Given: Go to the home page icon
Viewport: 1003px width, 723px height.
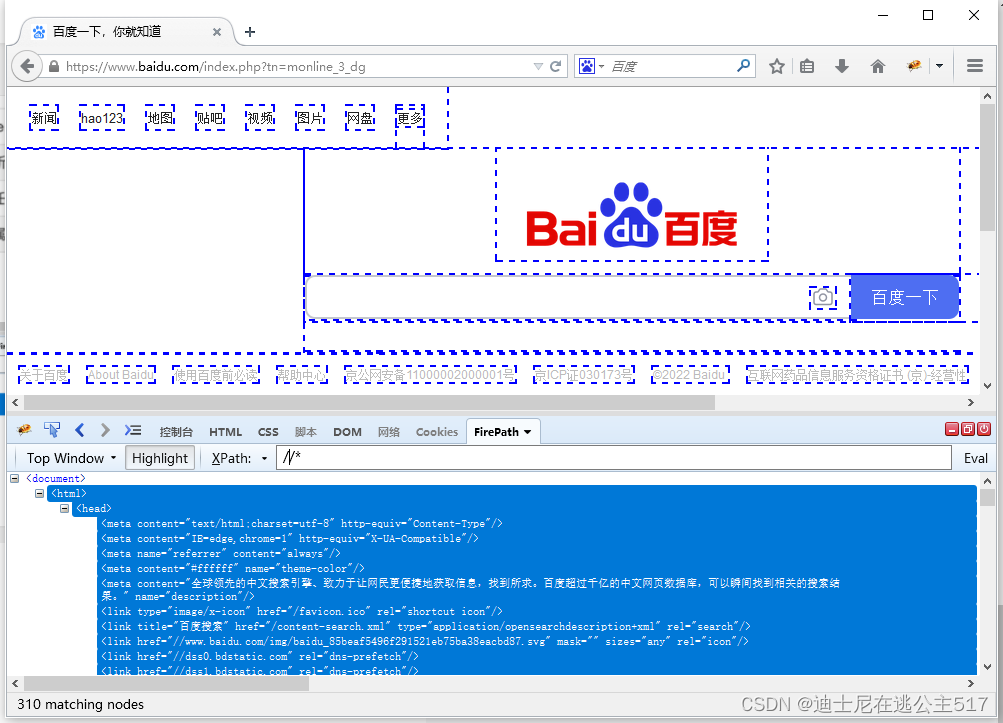Looking at the screenshot, I should (x=878, y=66).
